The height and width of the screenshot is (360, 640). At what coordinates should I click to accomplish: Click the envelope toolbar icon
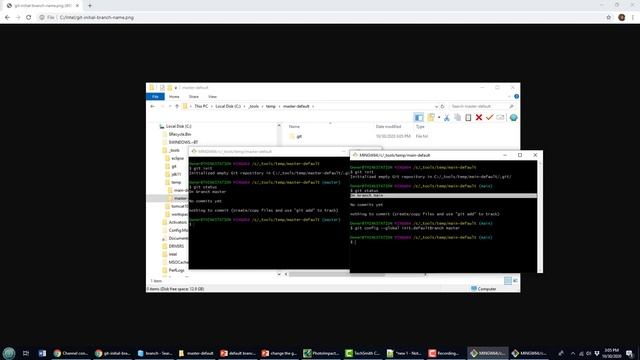pyautogui.click(x=500, y=118)
